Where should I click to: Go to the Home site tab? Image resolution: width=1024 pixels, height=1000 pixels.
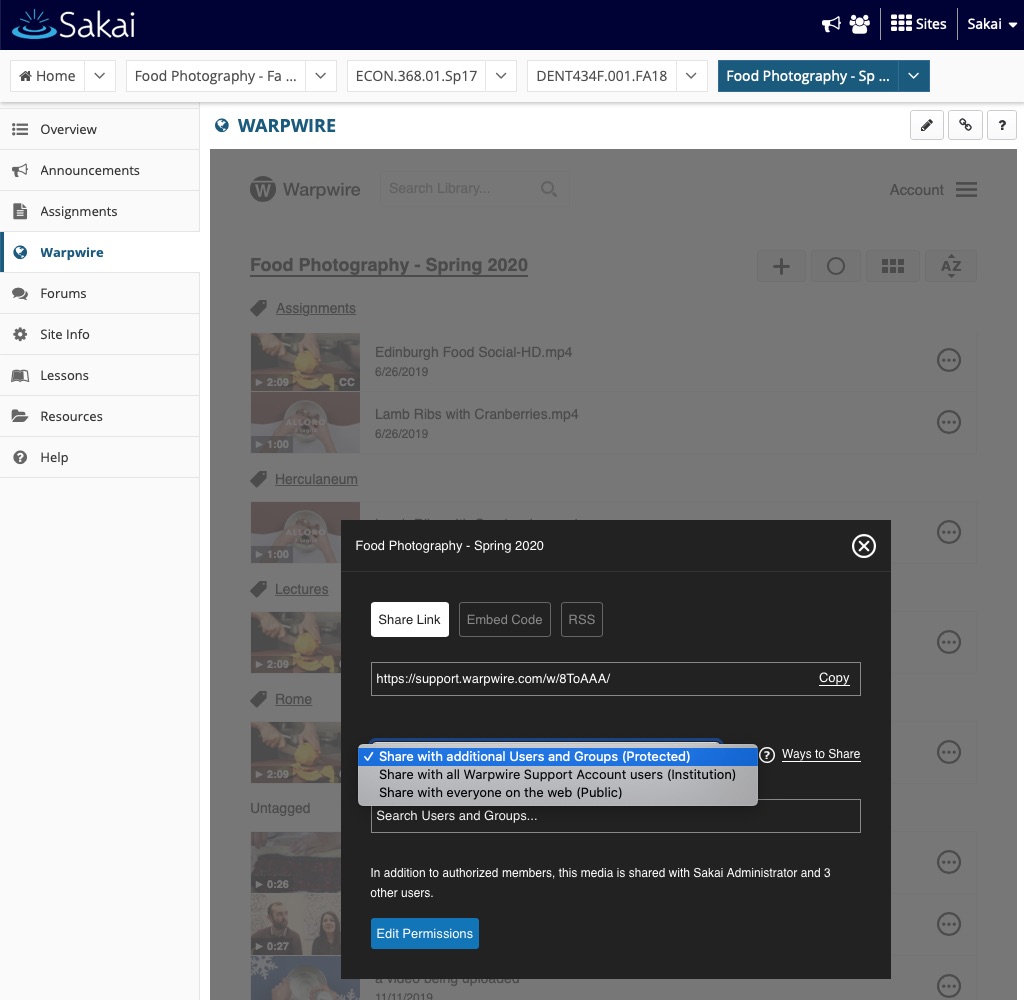pos(48,76)
